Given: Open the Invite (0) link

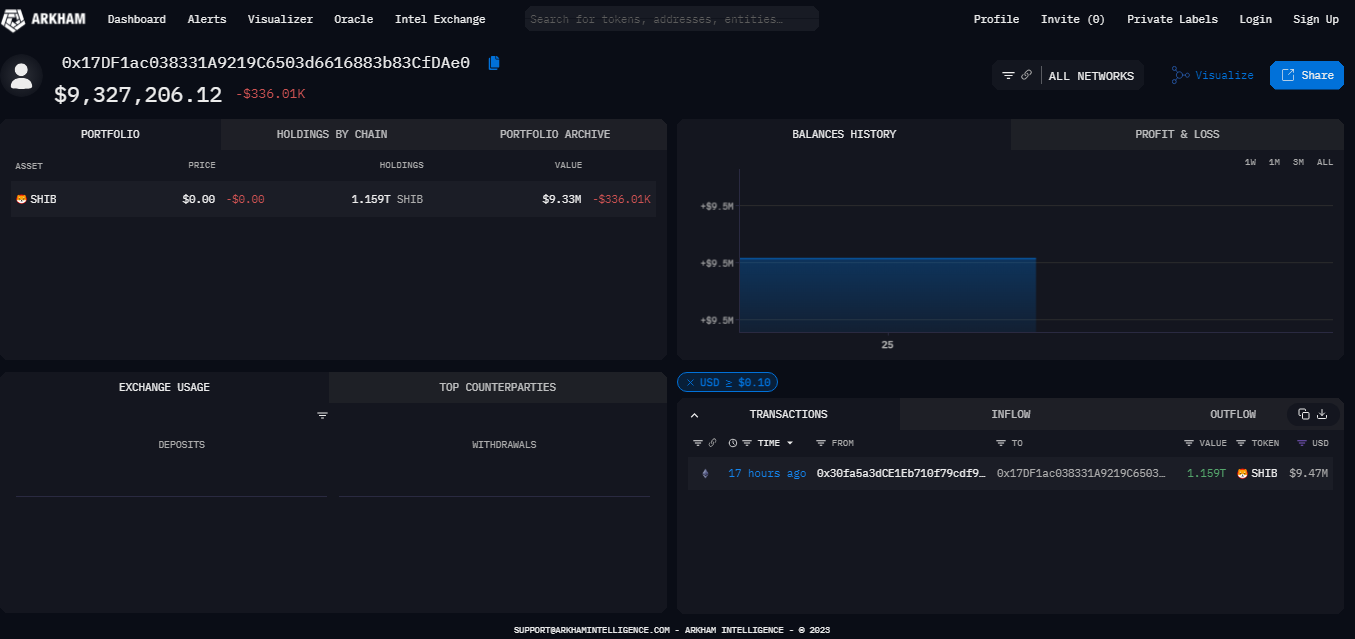Looking at the screenshot, I should coord(1073,19).
